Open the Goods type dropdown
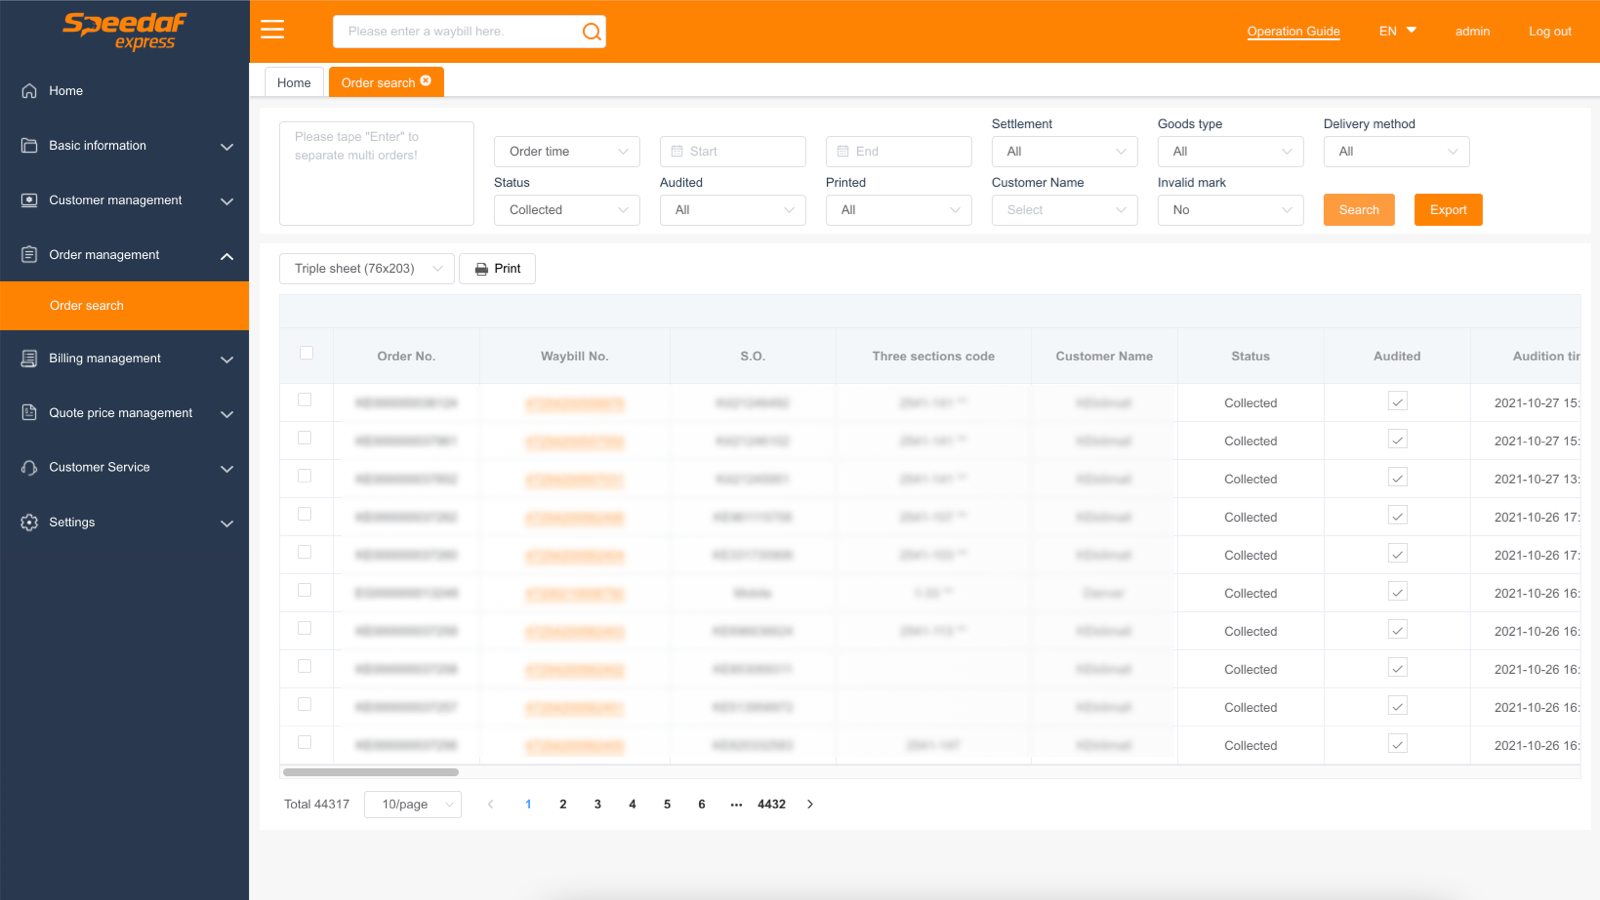Image resolution: width=1600 pixels, height=900 pixels. 1231,151
